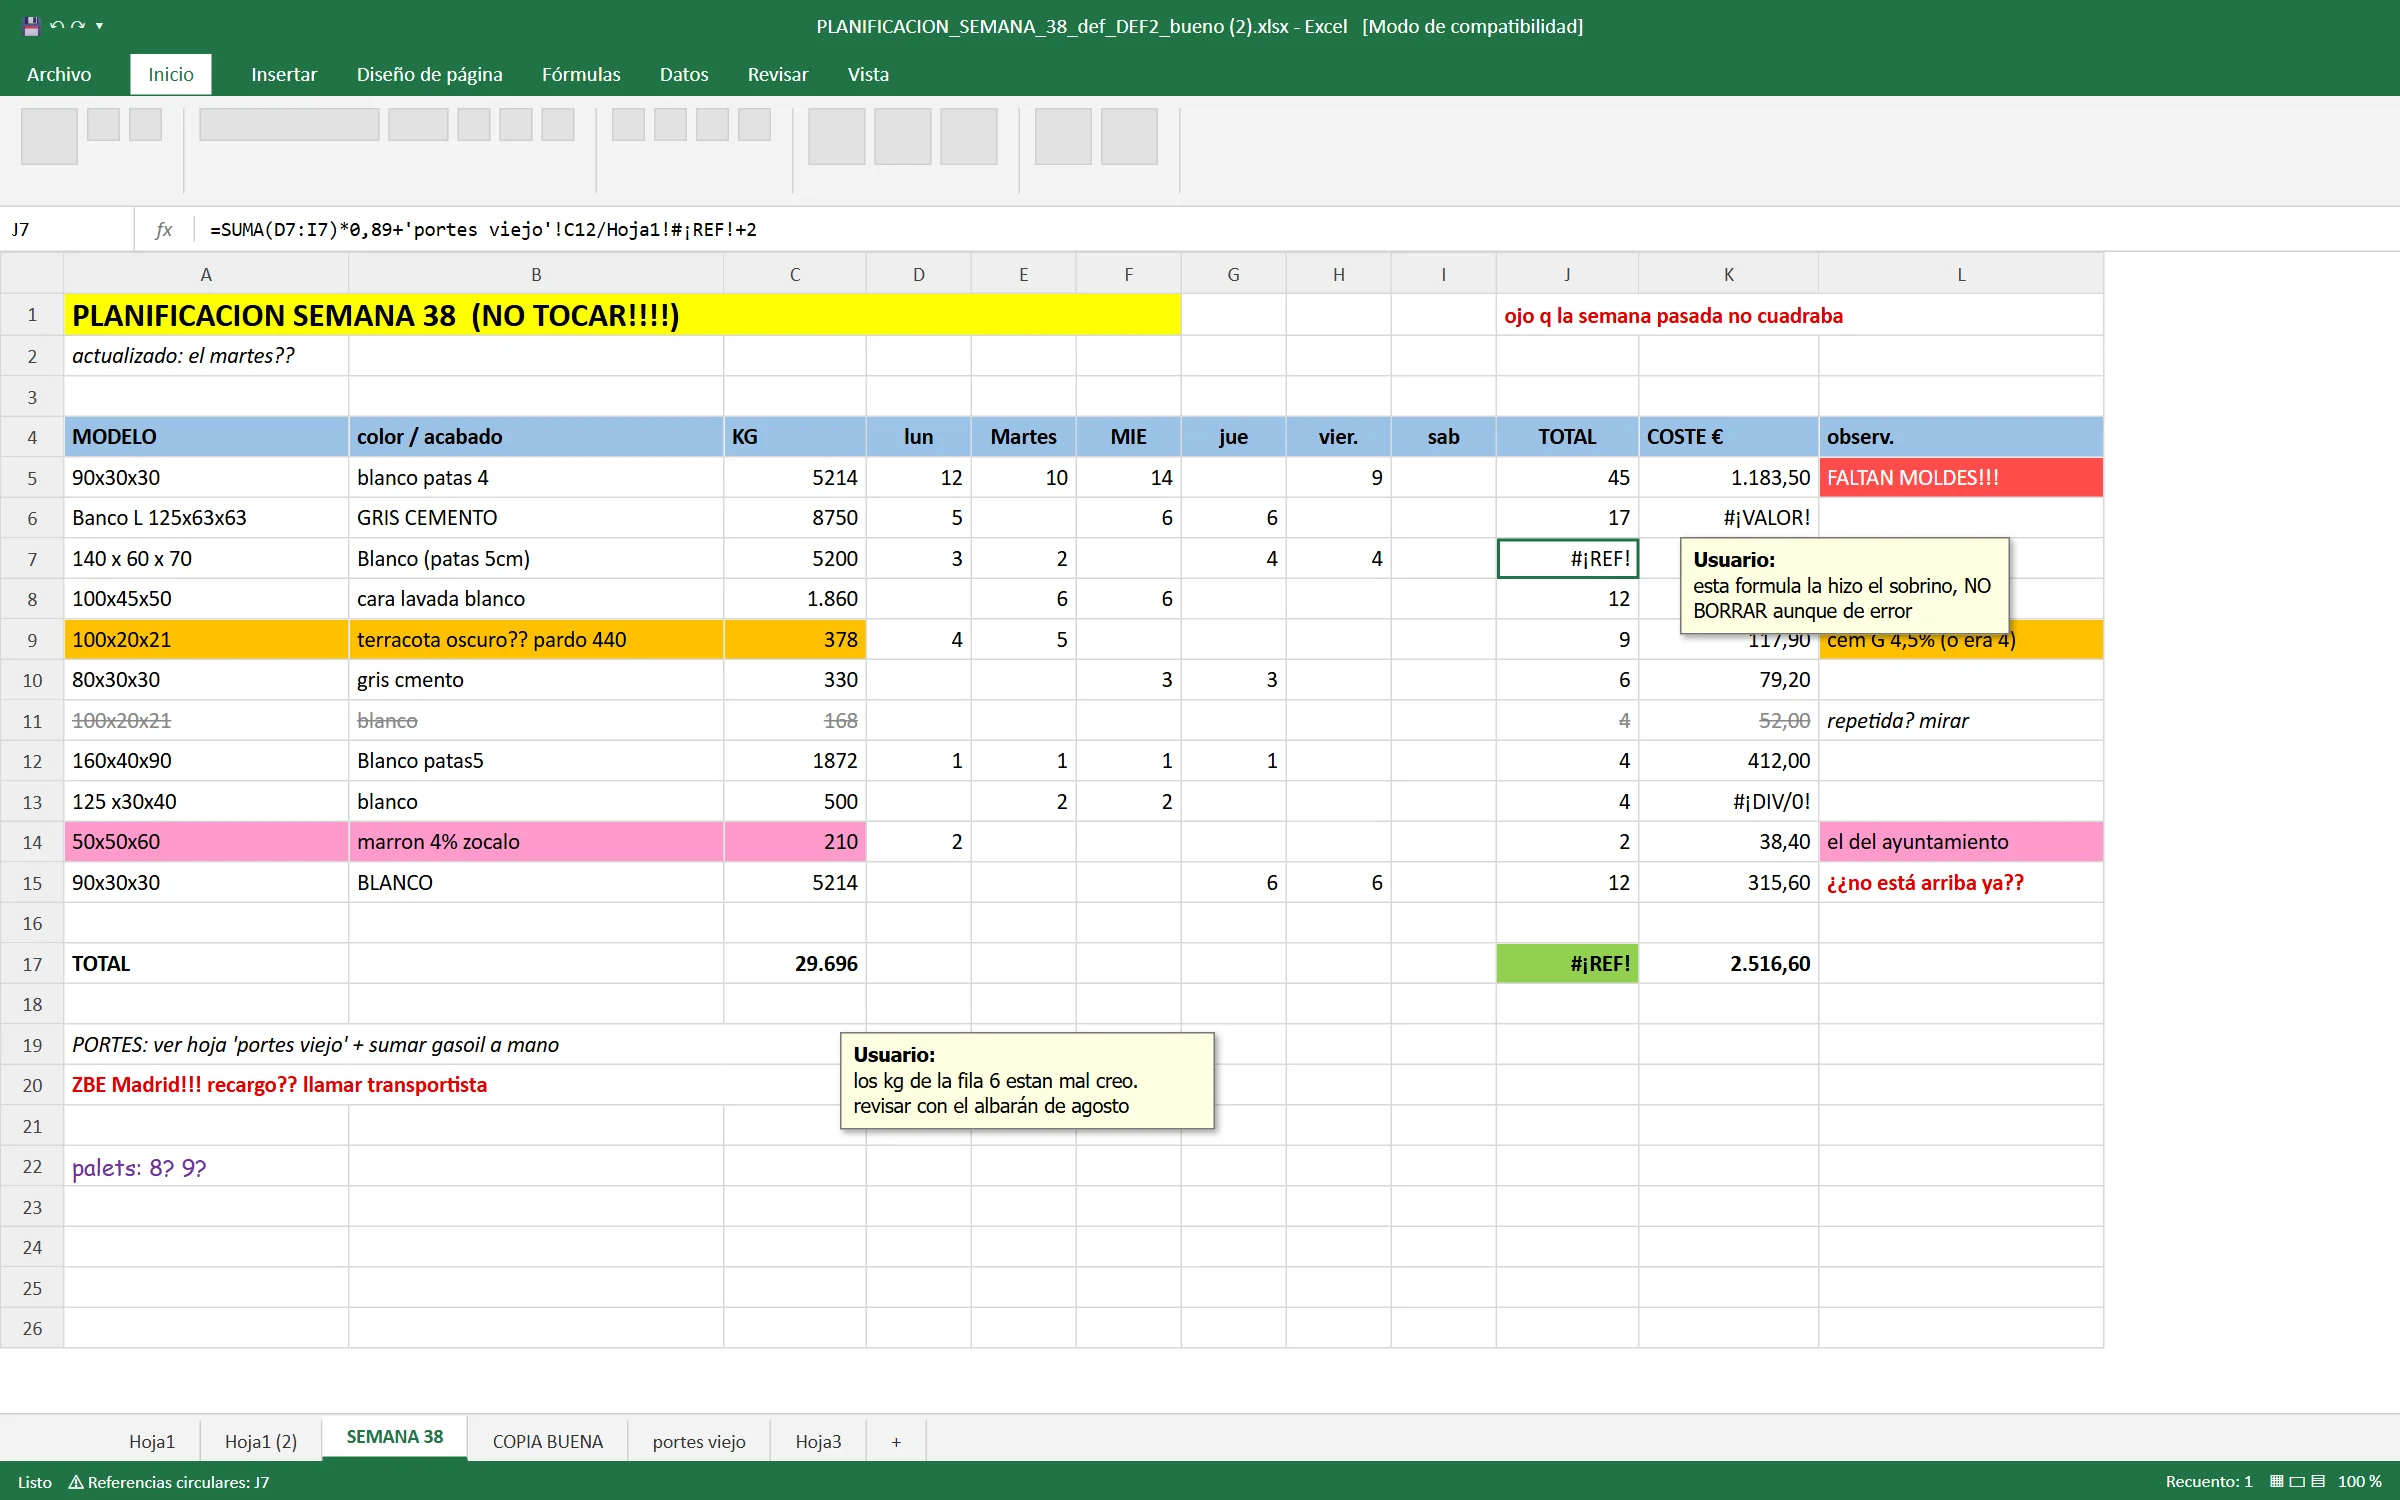The image size is (2400, 1500).
Task: Switch to the COPIA BUENA sheet
Action: click(548, 1441)
